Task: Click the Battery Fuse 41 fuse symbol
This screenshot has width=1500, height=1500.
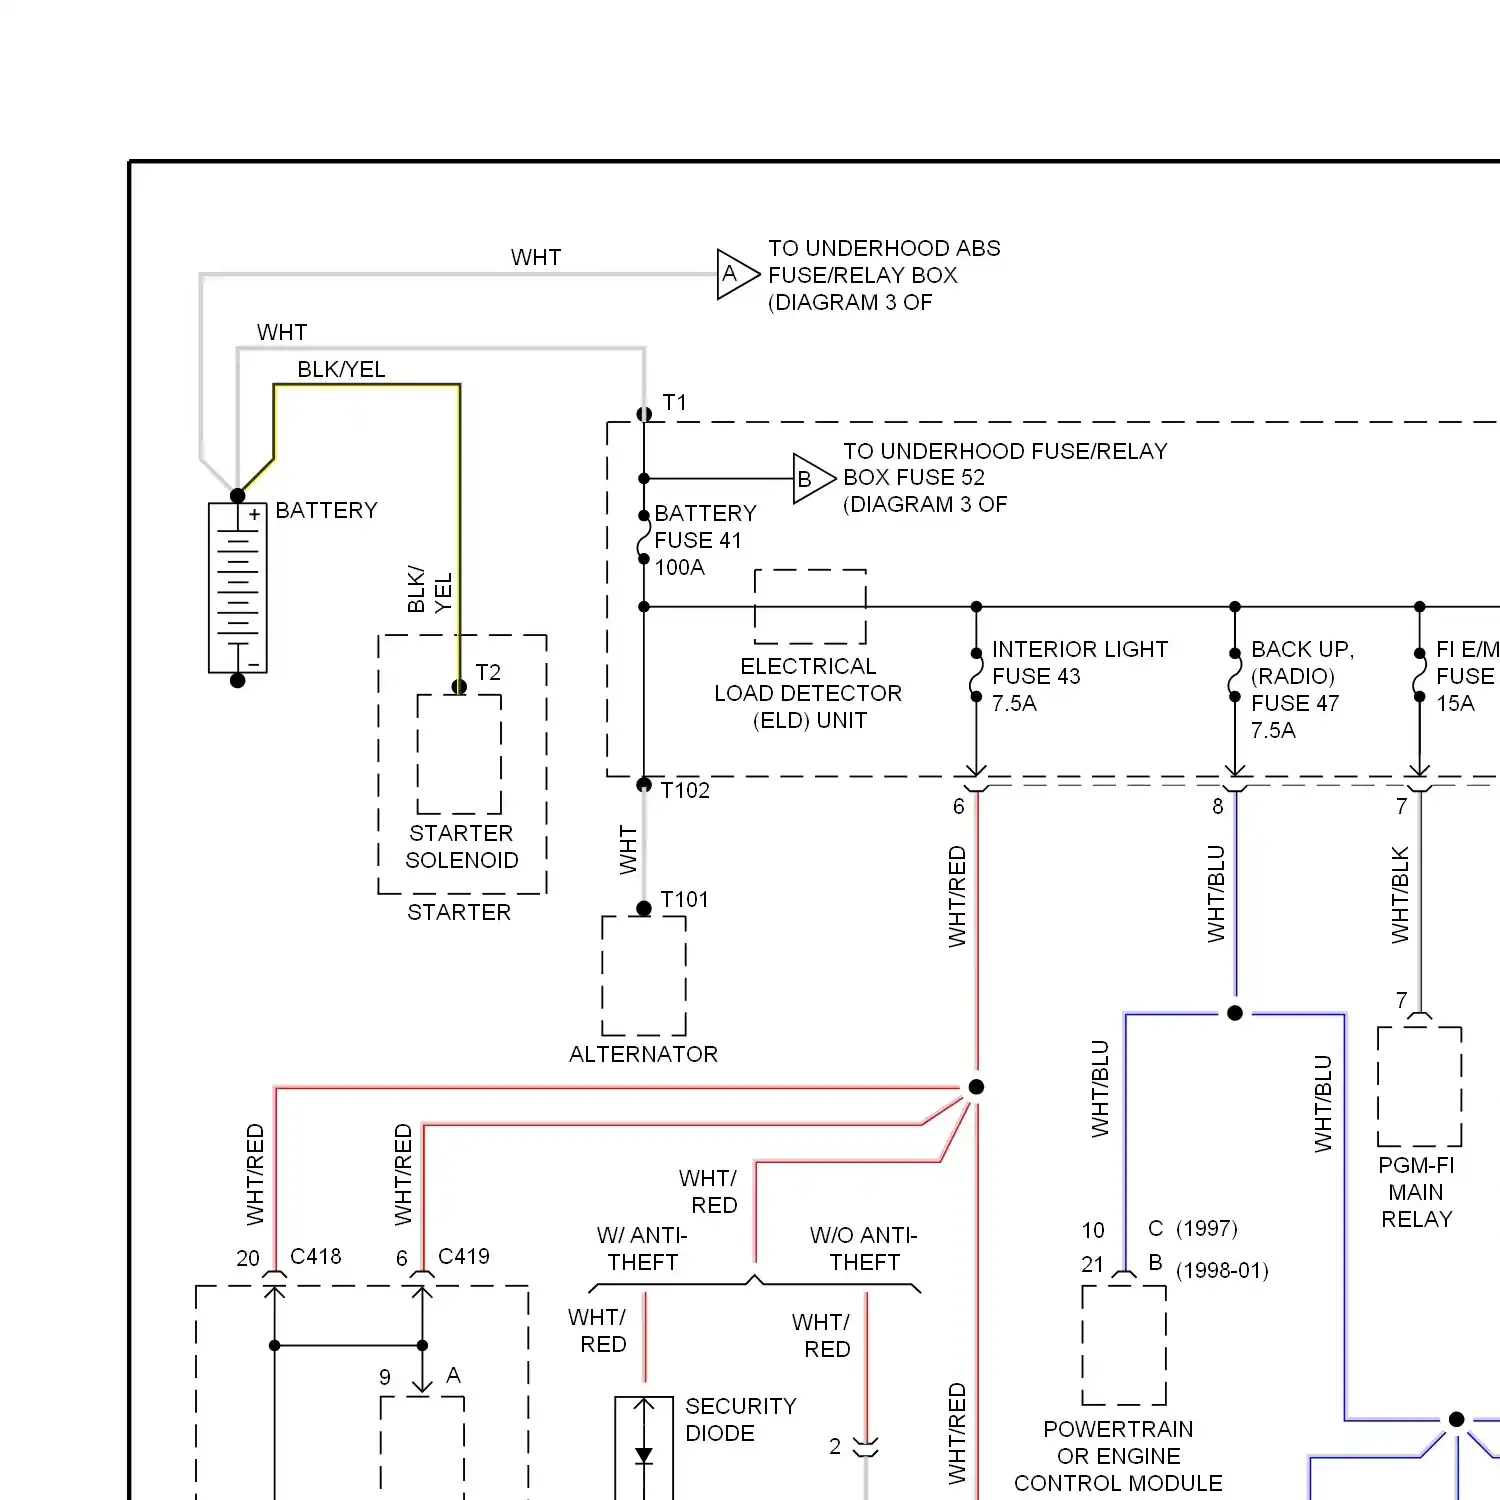Action: (644, 538)
